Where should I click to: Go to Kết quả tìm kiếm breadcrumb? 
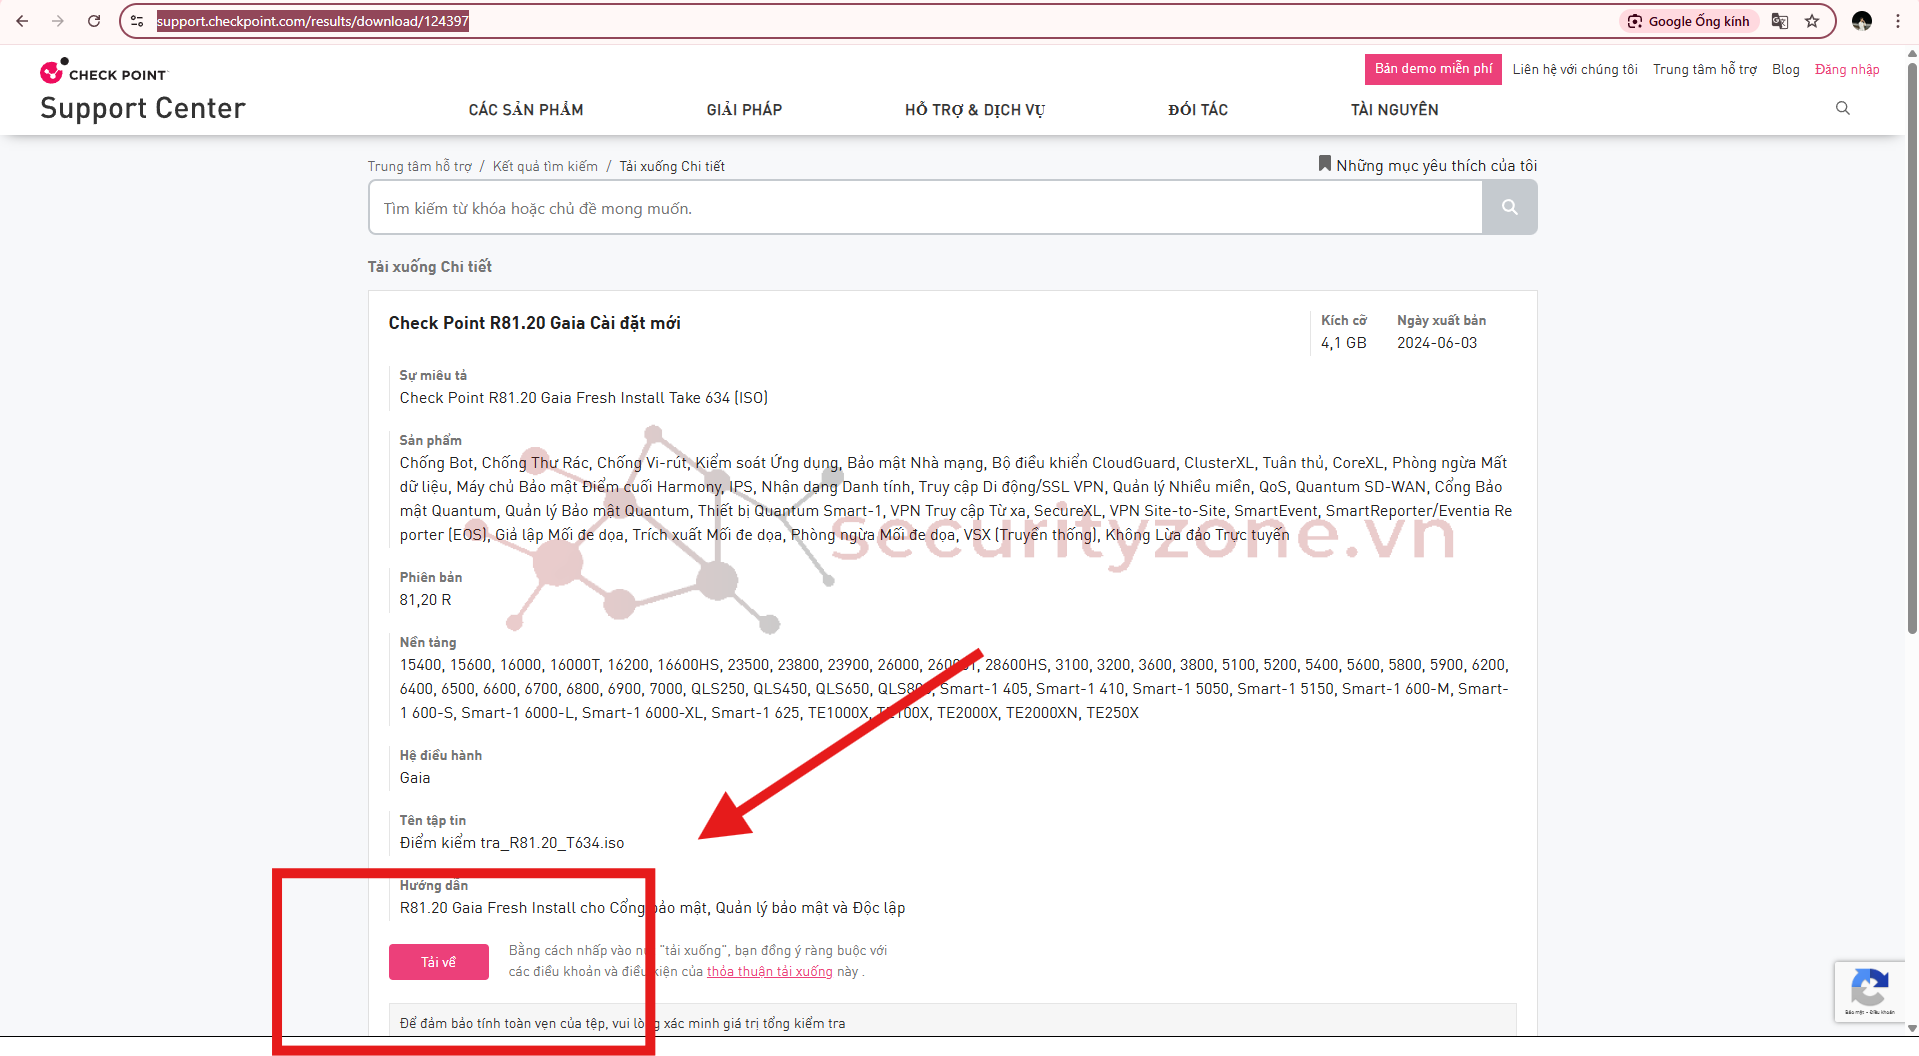(x=545, y=166)
